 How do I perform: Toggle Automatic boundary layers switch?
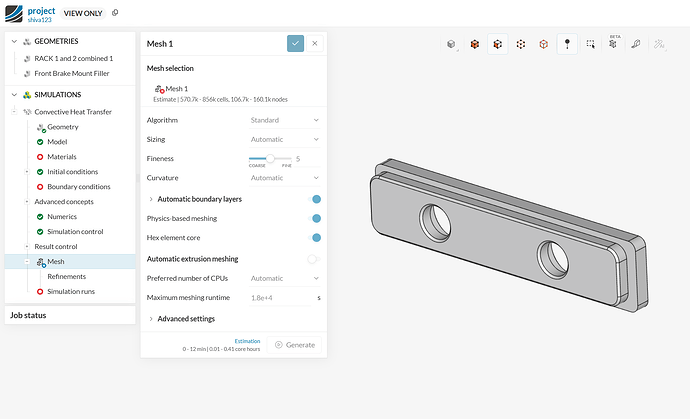(x=314, y=199)
